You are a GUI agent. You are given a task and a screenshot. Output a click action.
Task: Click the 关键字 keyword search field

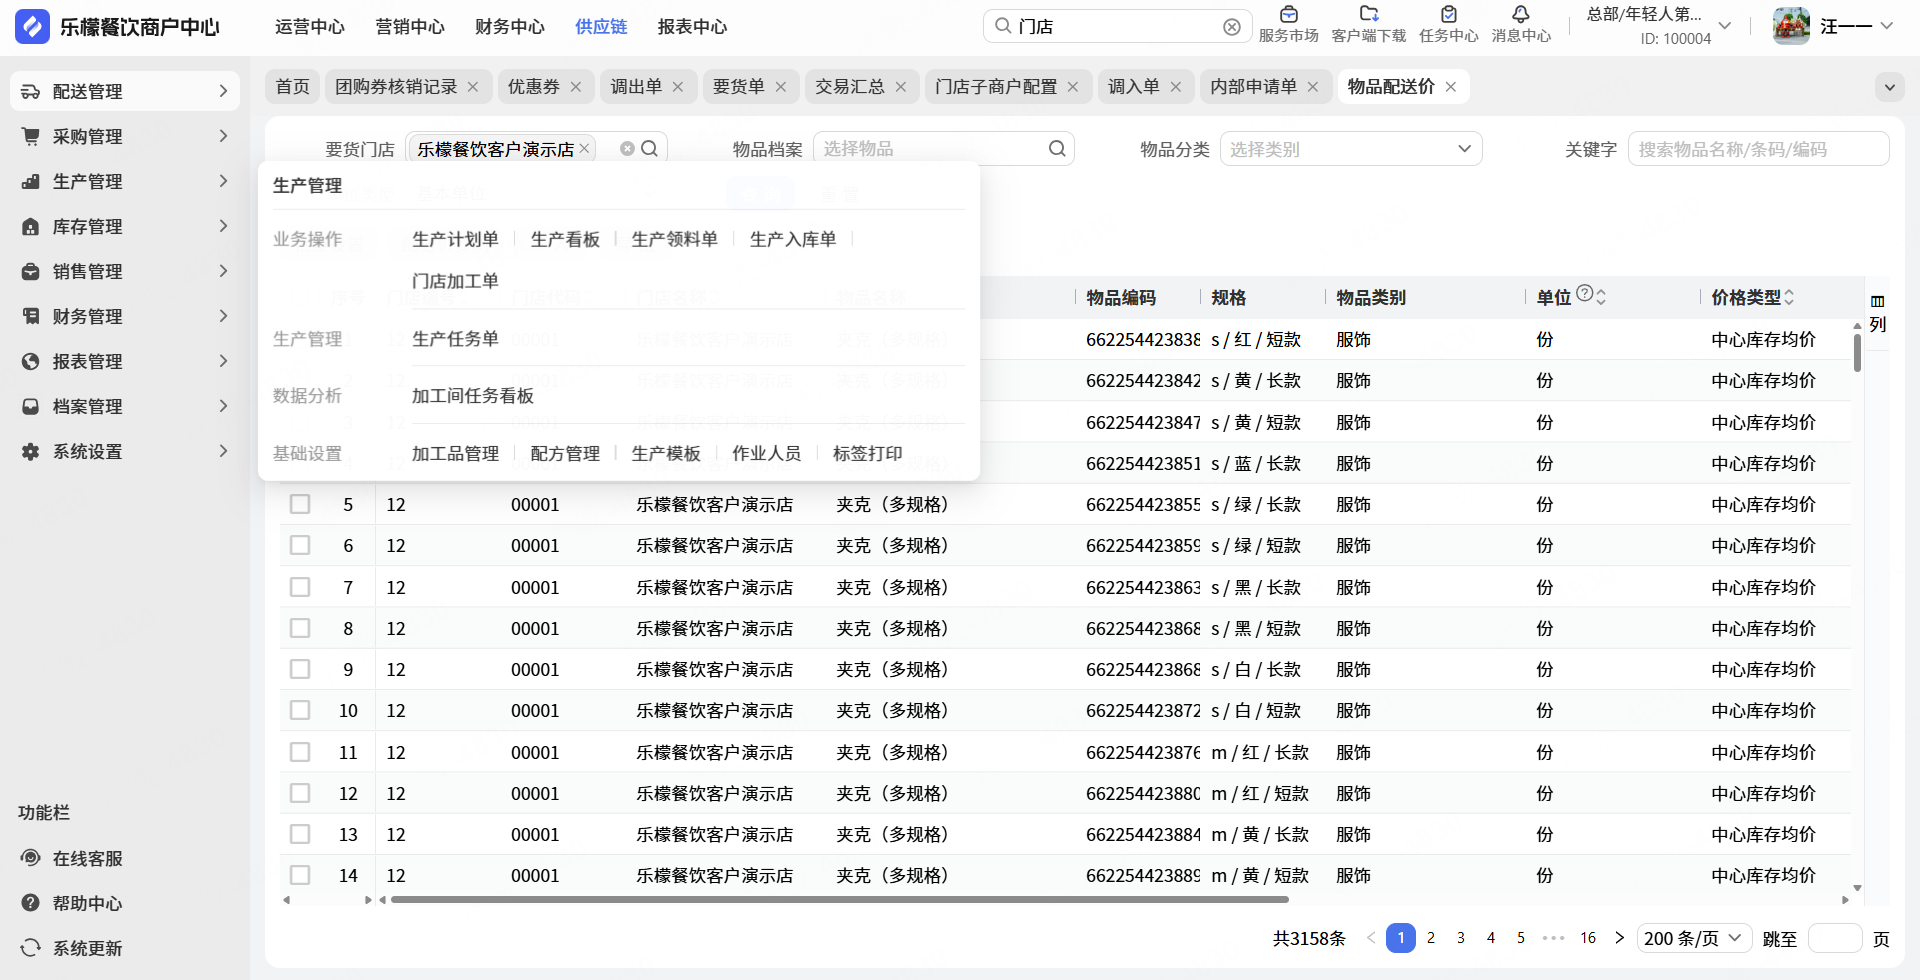(1757, 149)
